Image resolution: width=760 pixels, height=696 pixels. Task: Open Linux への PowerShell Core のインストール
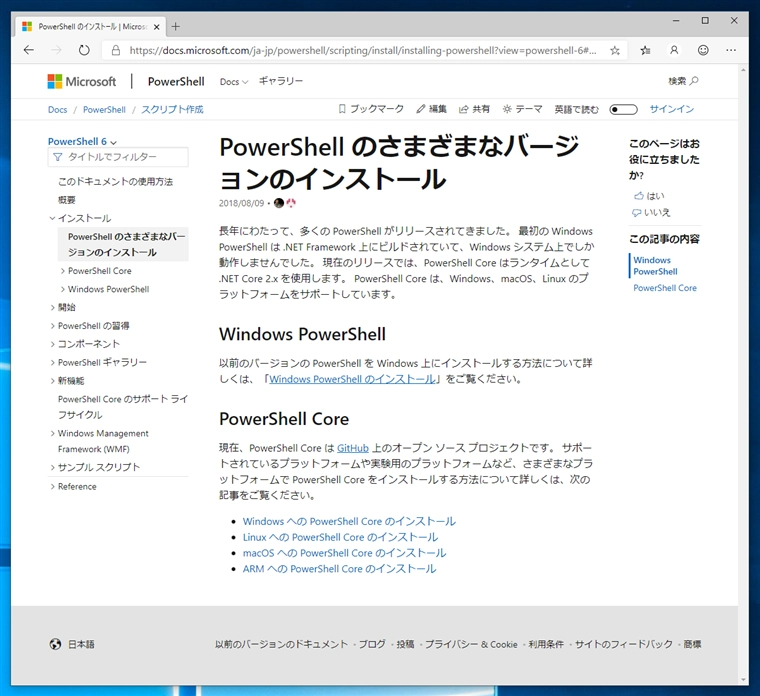tap(340, 538)
